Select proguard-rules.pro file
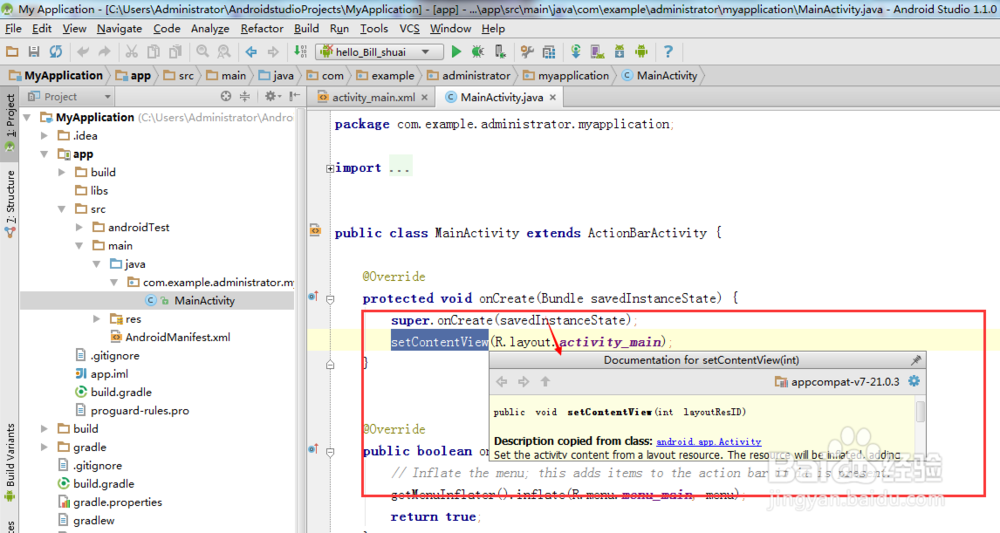 coord(133,411)
